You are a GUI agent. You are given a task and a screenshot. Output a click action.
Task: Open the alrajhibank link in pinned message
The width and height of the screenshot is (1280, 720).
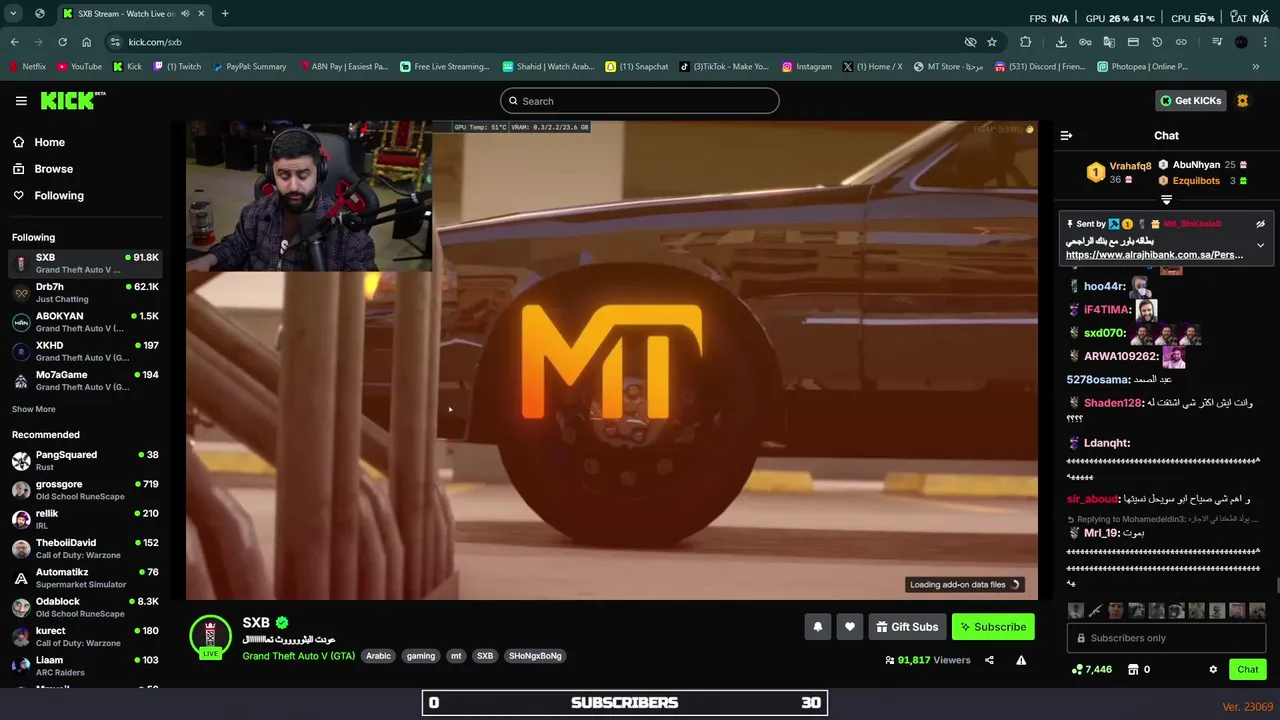pos(1154,255)
